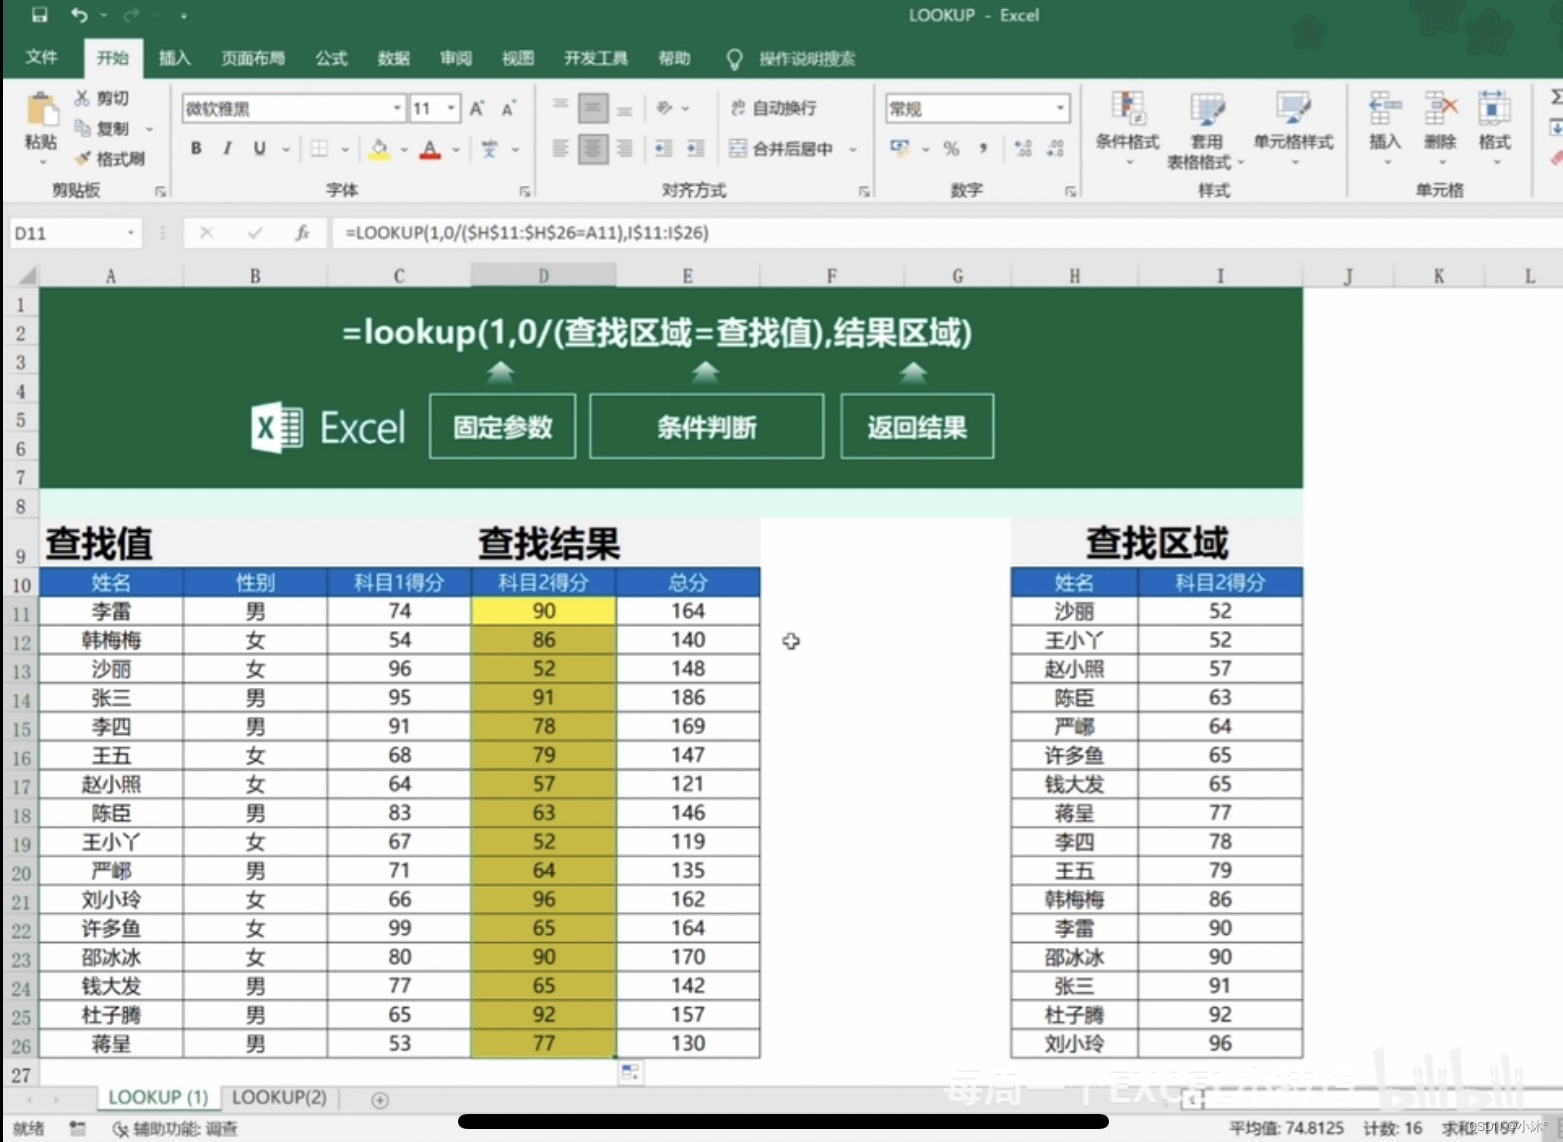Image resolution: width=1563 pixels, height=1142 pixels.
Task: Switch to the LOOKUP(2) sheet tab
Action: click(x=279, y=1098)
